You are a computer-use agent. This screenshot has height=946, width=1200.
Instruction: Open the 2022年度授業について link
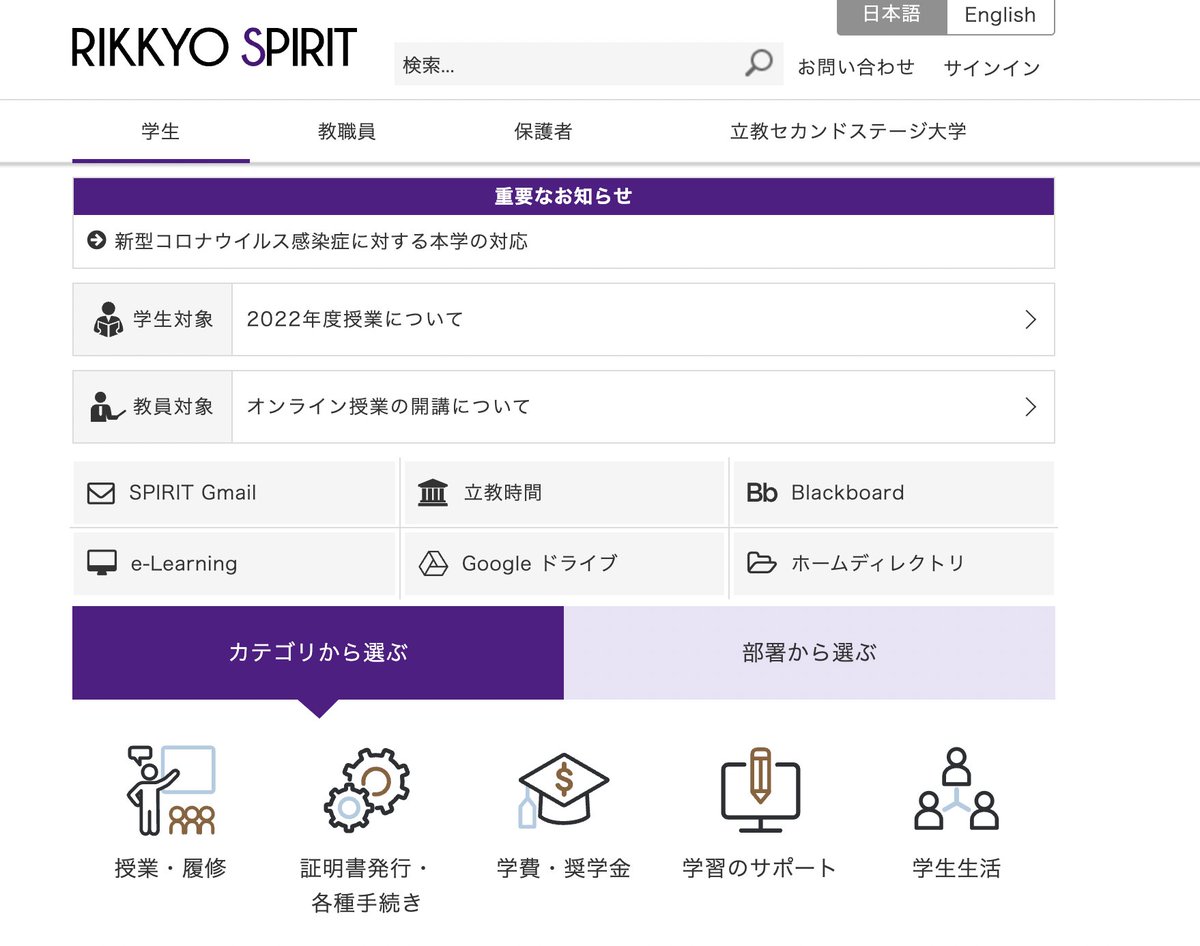pos(355,320)
